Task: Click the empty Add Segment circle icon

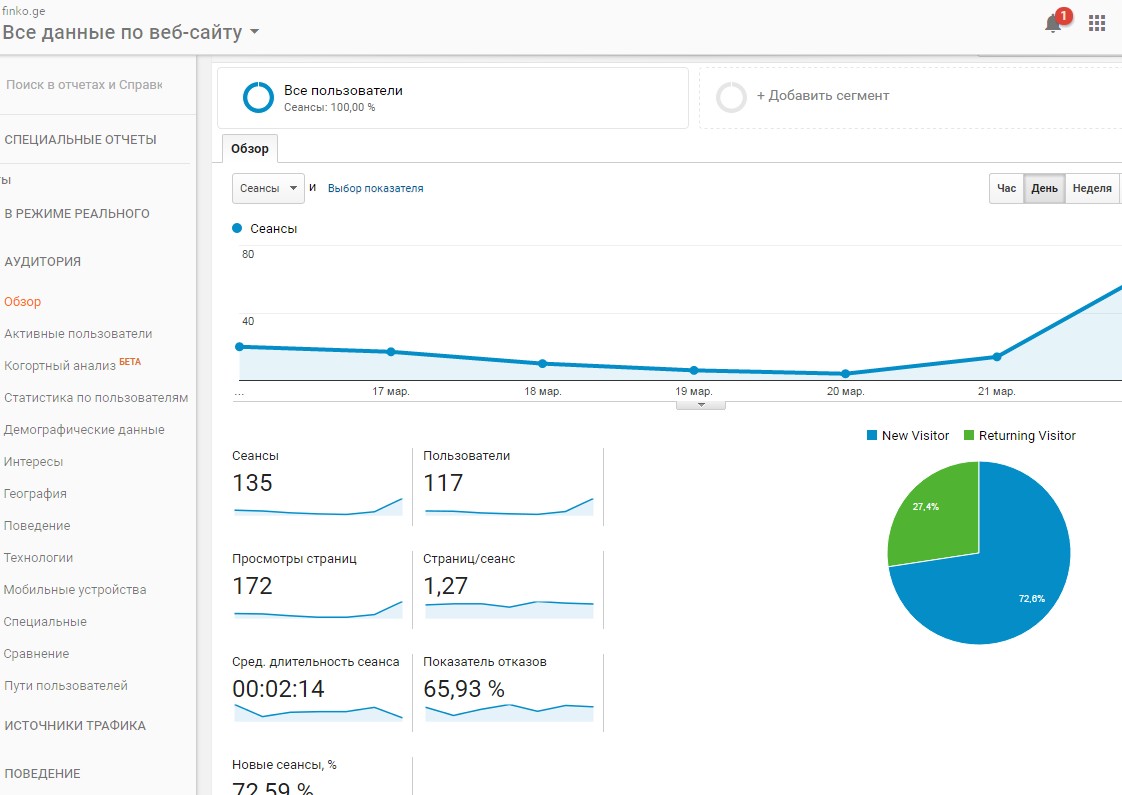Action: pos(732,97)
